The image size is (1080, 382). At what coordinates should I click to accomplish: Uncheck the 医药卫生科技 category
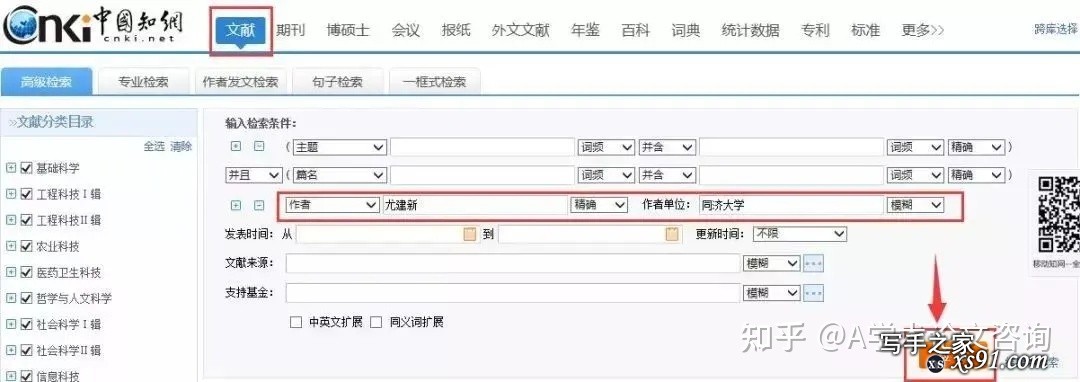(27, 273)
